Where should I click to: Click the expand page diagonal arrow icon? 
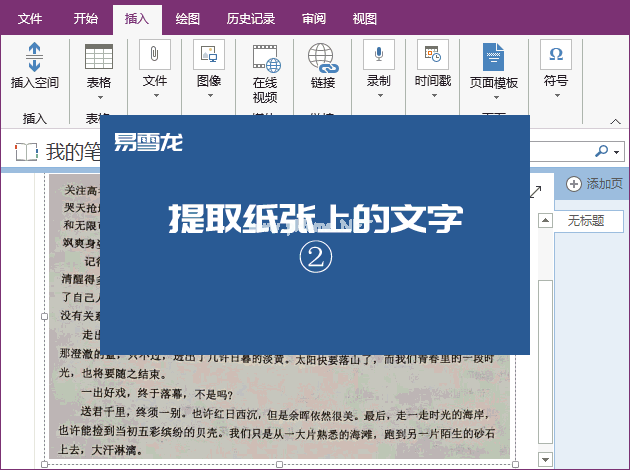point(536,192)
